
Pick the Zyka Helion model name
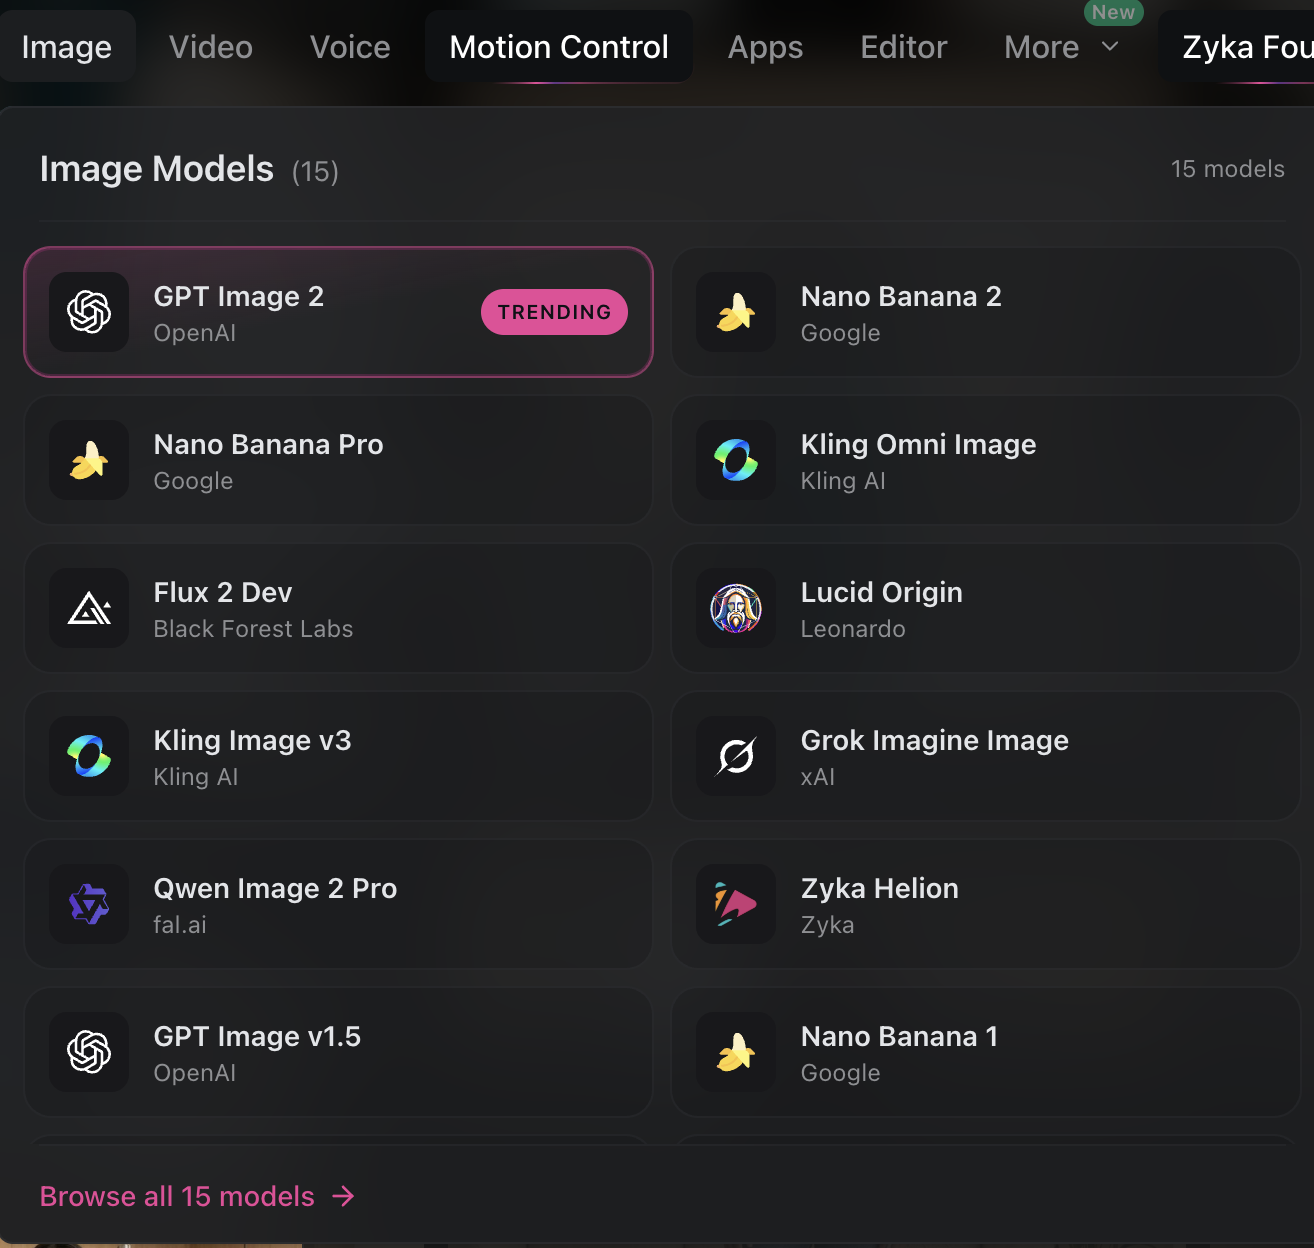point(880,889)
